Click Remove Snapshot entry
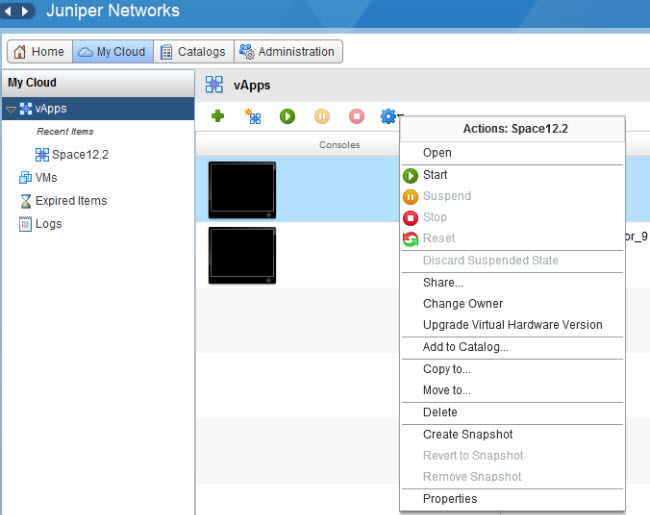Image resolution: width=650 pixels, height=515 pixels. click(x=512, y=477)
